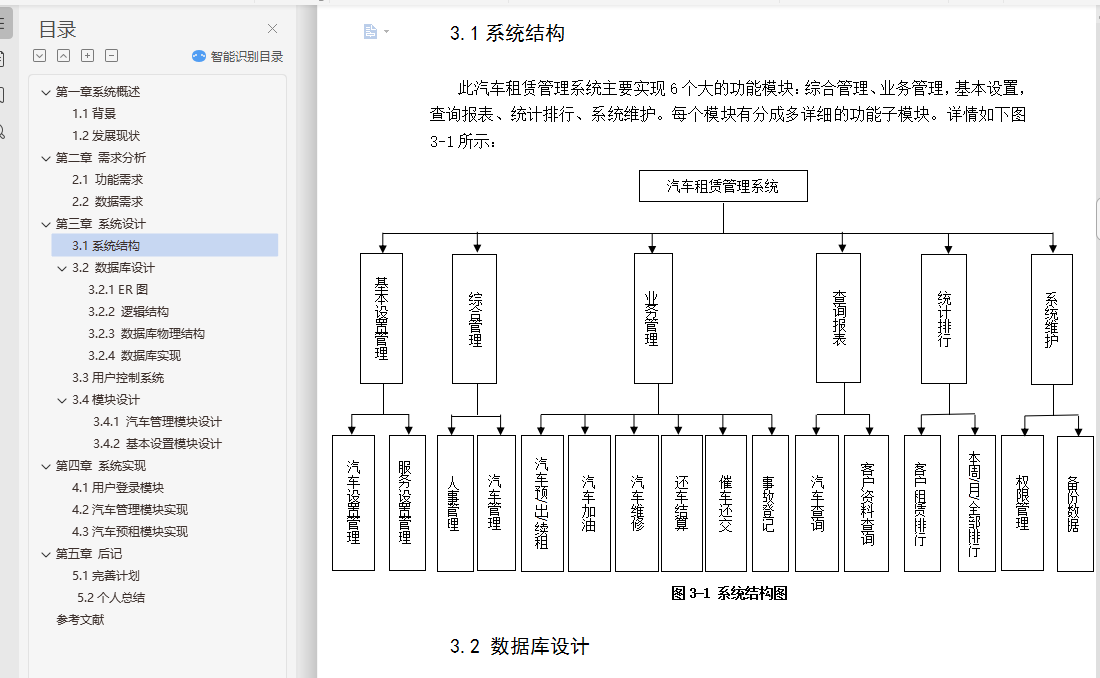Select 3.4 模块设计 outline entry
Screen dimensions: 1100x678
click(106, 399)
